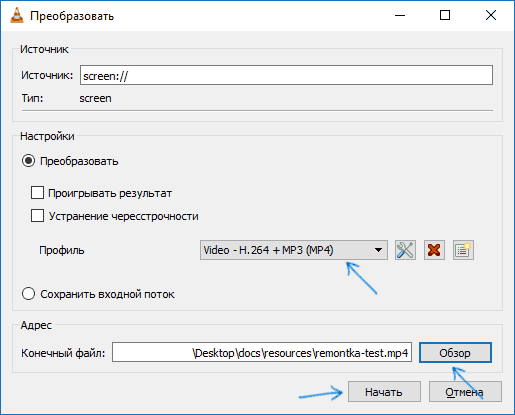
Task: Delete selected profile with red X icon
Action: pyautogui.click(x=434, y=250)
